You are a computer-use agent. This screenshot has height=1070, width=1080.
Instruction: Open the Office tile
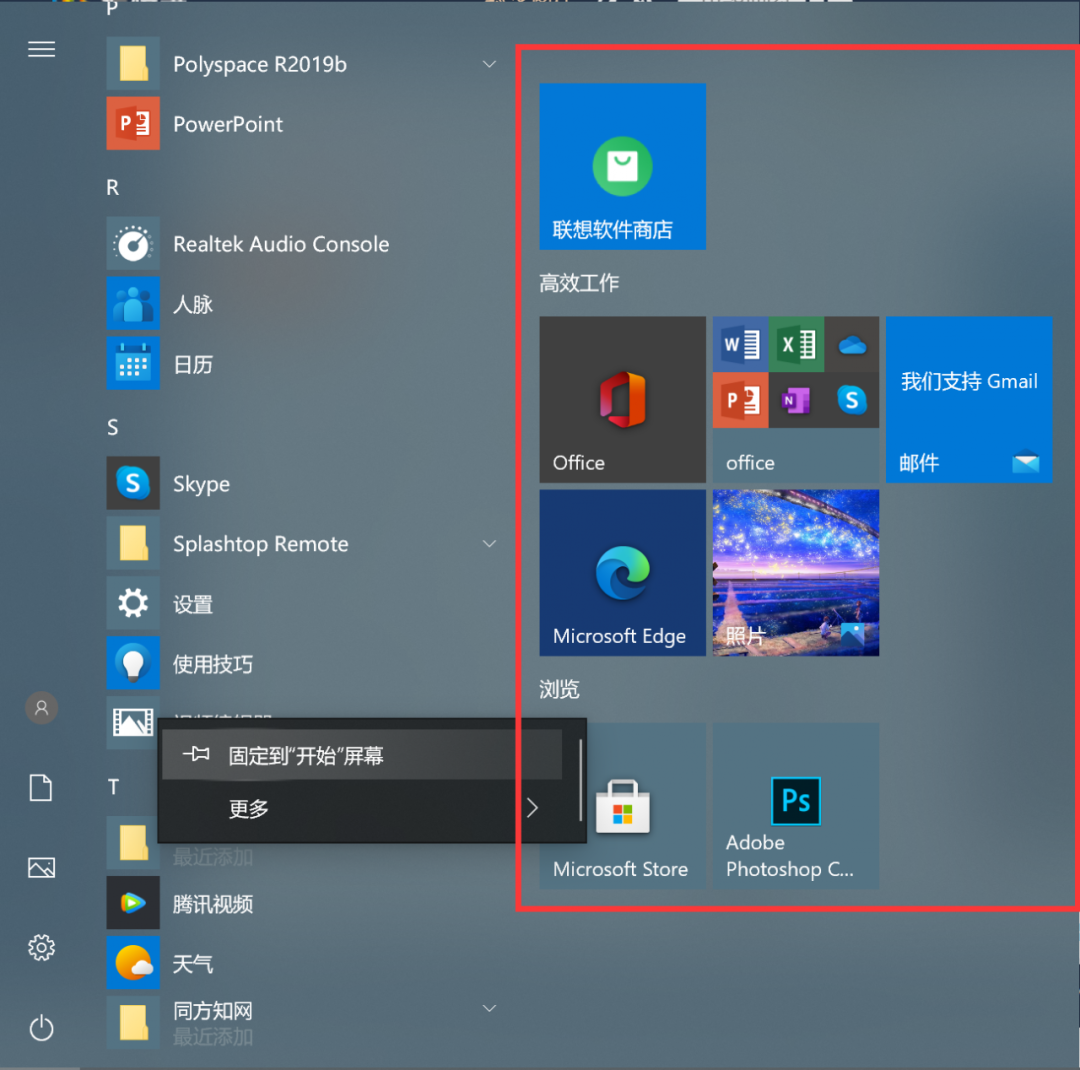tap(623, 400)
